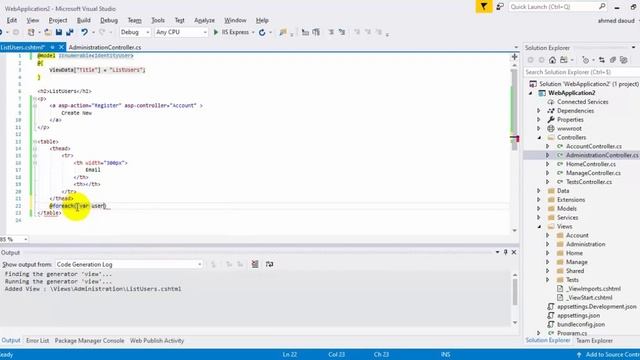Click the Decrease Indent toolbar icon

[x=305, y=32]
